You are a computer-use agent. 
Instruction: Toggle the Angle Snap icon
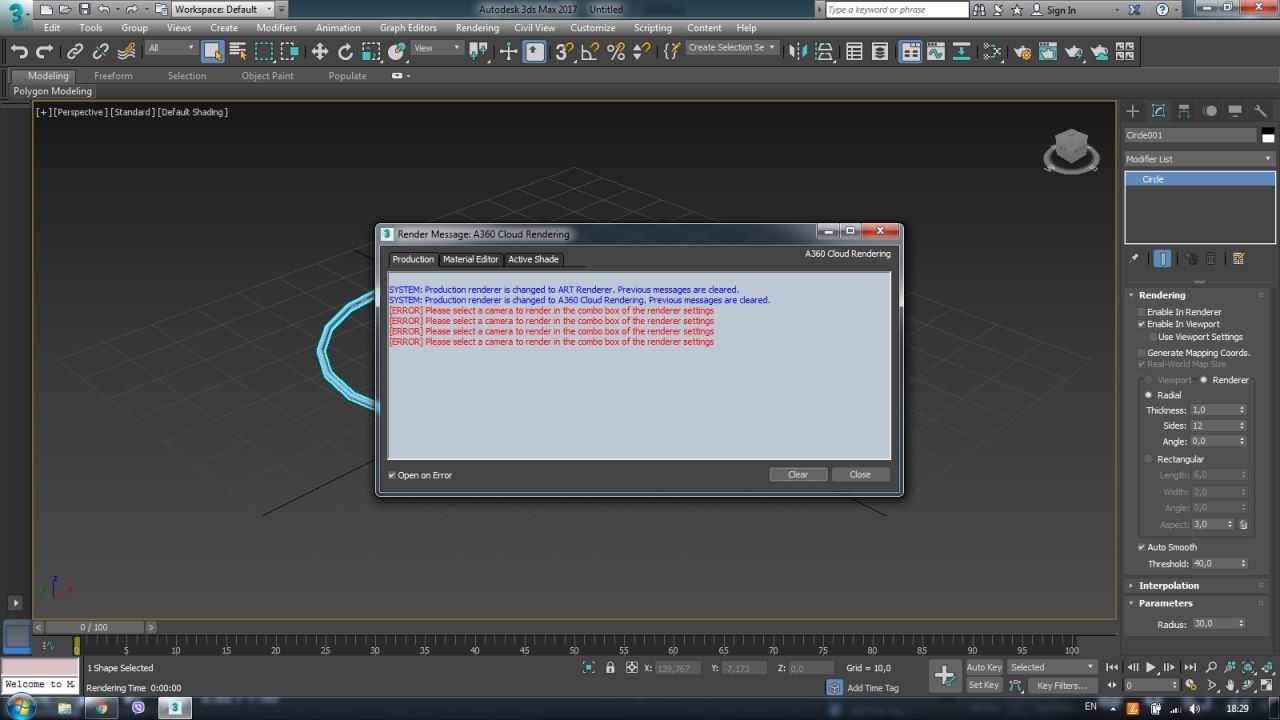[591, 52]
